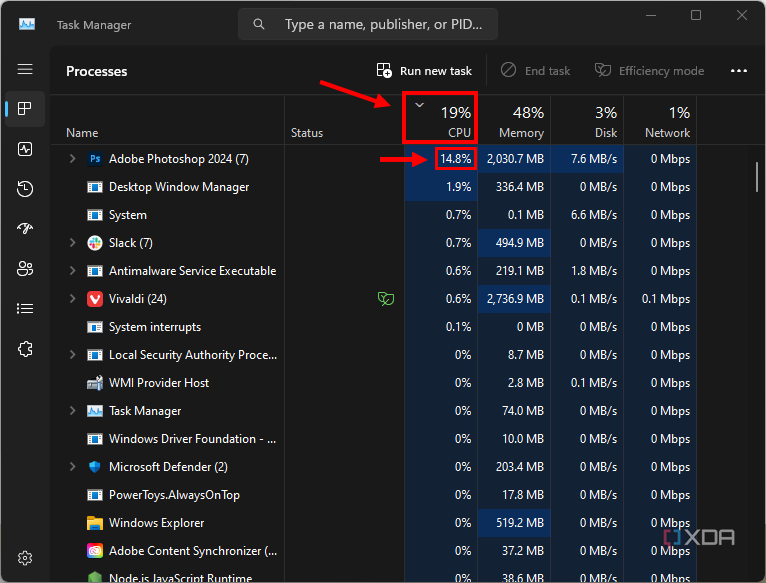Click the Slack app icon

pyautogui.click(x=95, y=243)
